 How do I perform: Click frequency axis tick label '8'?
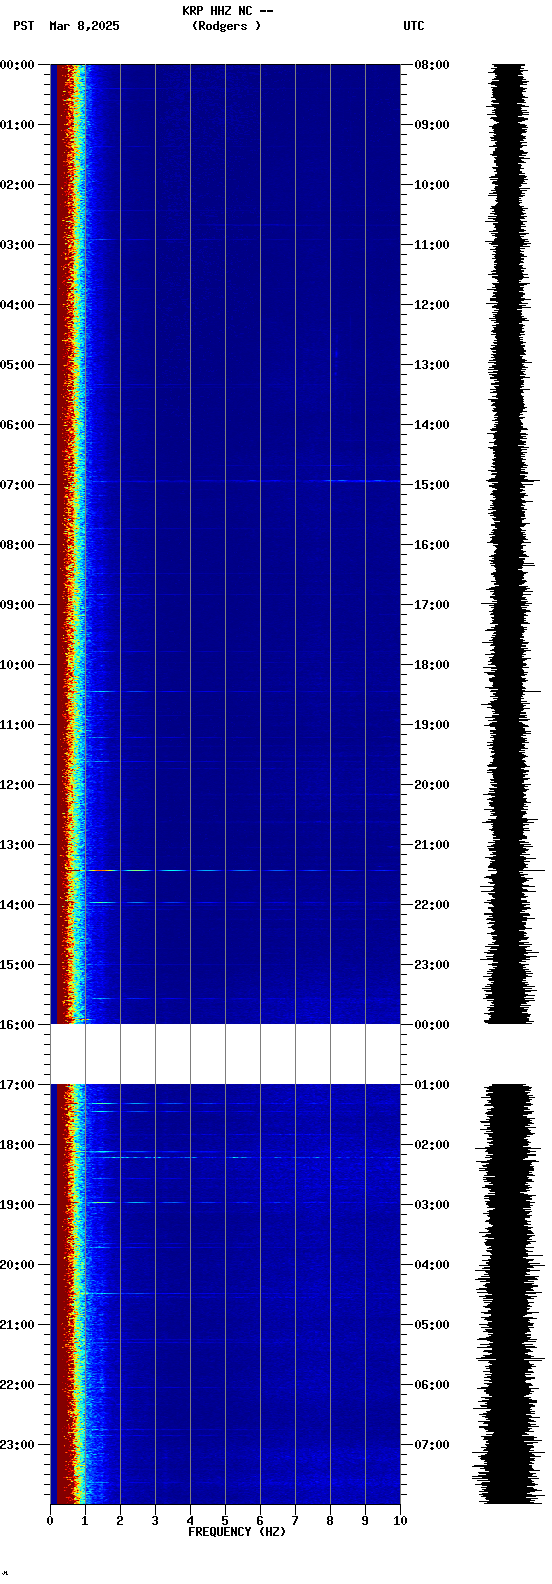(330, 1521)
